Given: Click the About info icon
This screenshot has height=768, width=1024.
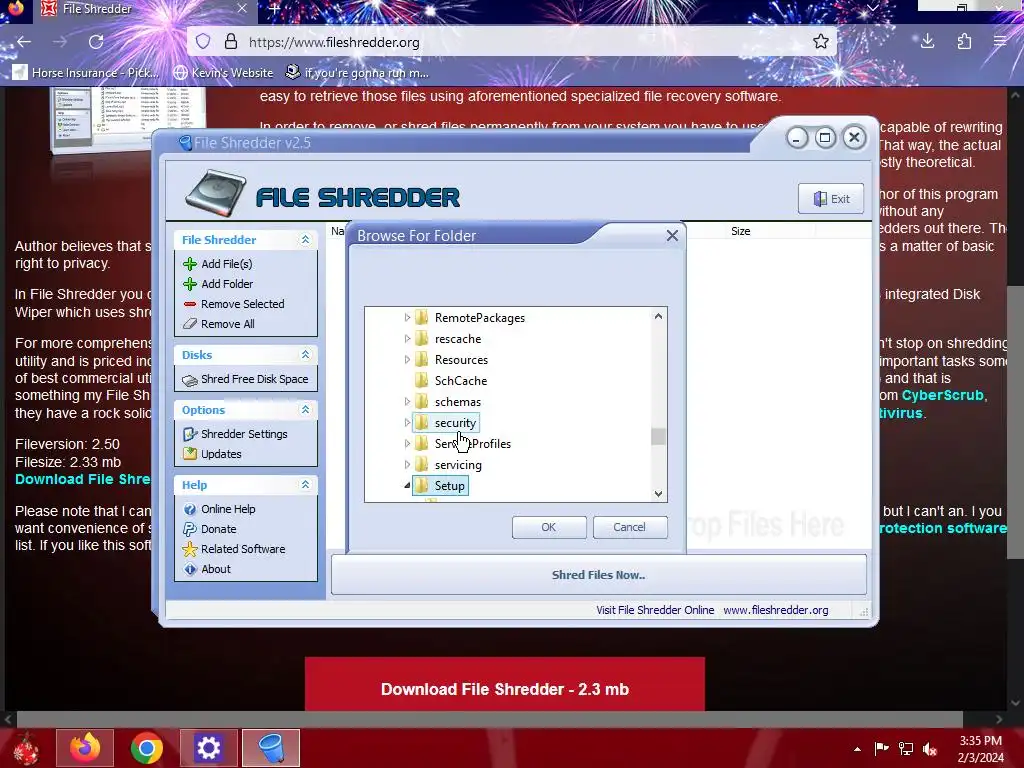Looking at the screenshot, I should click(190, 569).
